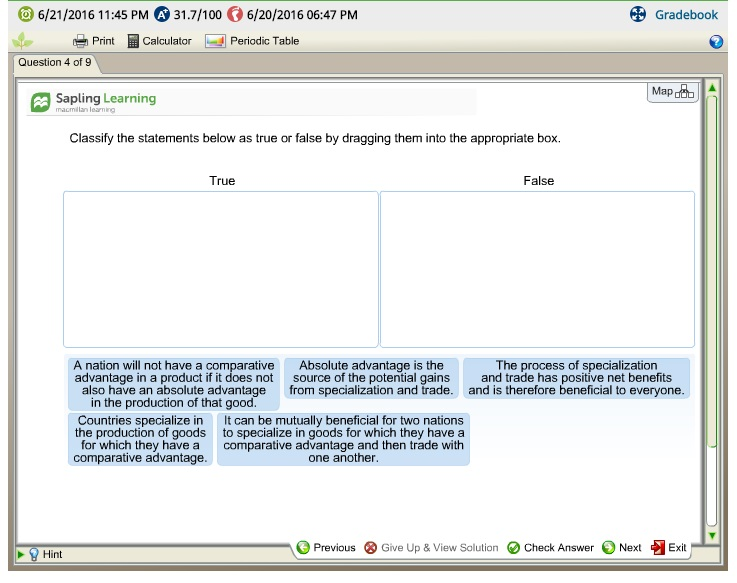The width and height of the screenshot is (737, 583).
Task: Open the Periodic Table
Action: click(252, 41)
